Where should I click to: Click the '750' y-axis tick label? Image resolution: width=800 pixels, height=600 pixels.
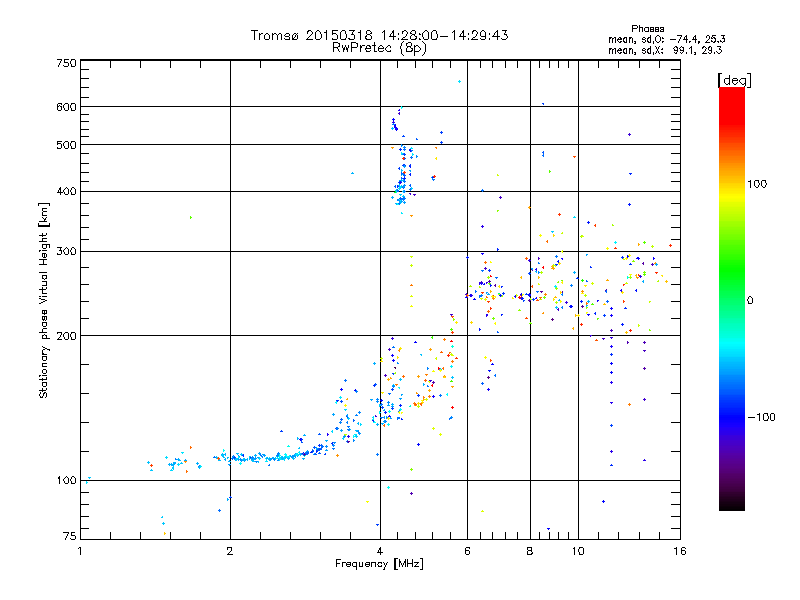(x=67, y=63)
